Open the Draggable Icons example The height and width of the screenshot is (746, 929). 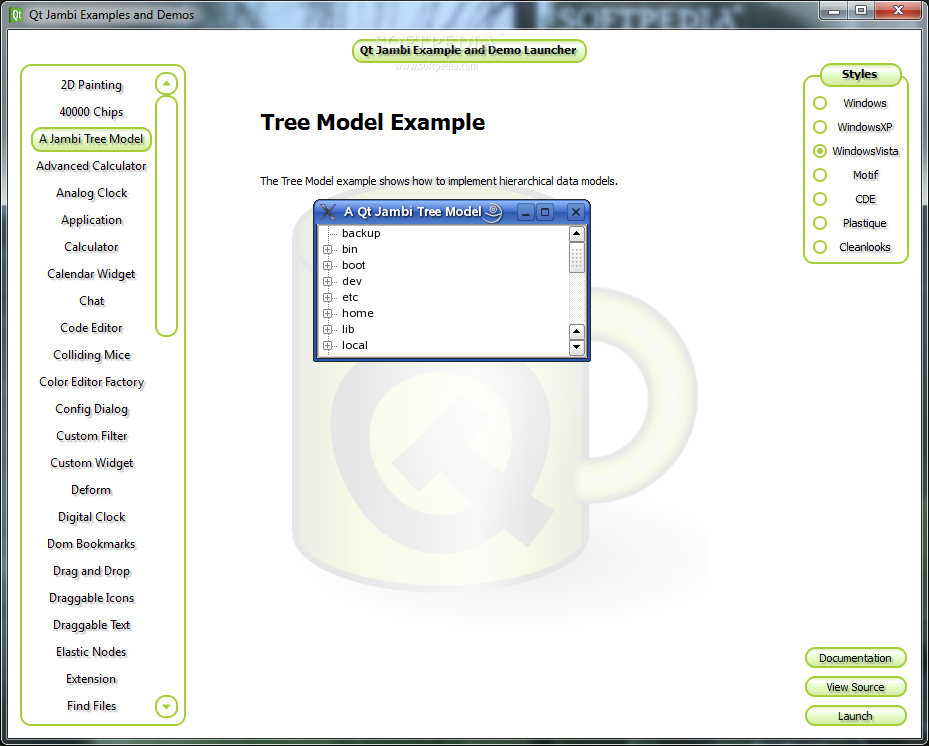coord(91,598)
